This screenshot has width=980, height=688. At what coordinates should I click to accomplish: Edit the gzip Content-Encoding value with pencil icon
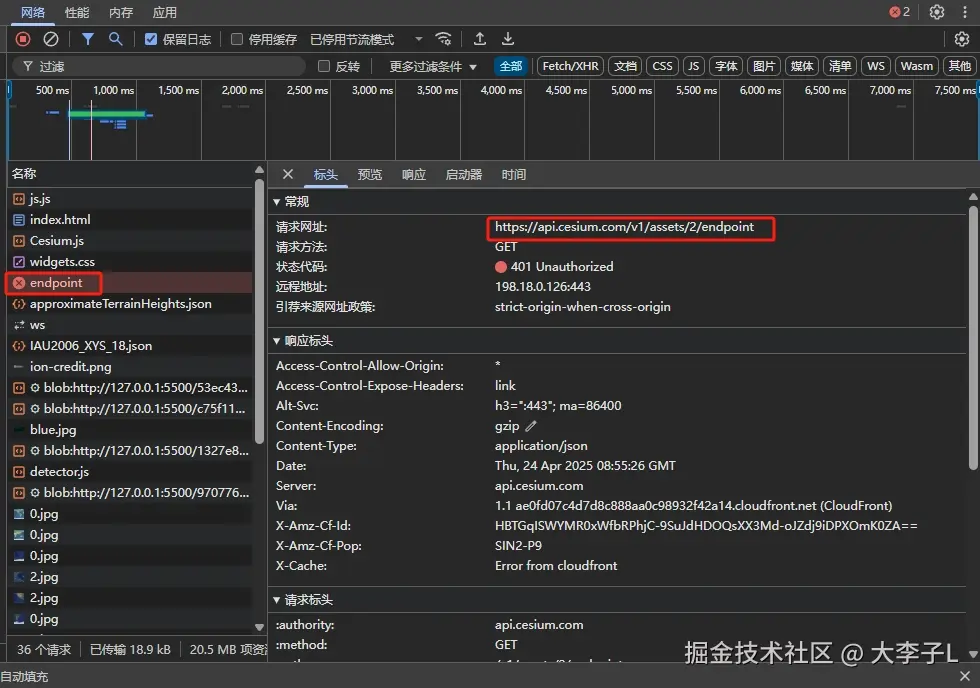pos(532,425)
